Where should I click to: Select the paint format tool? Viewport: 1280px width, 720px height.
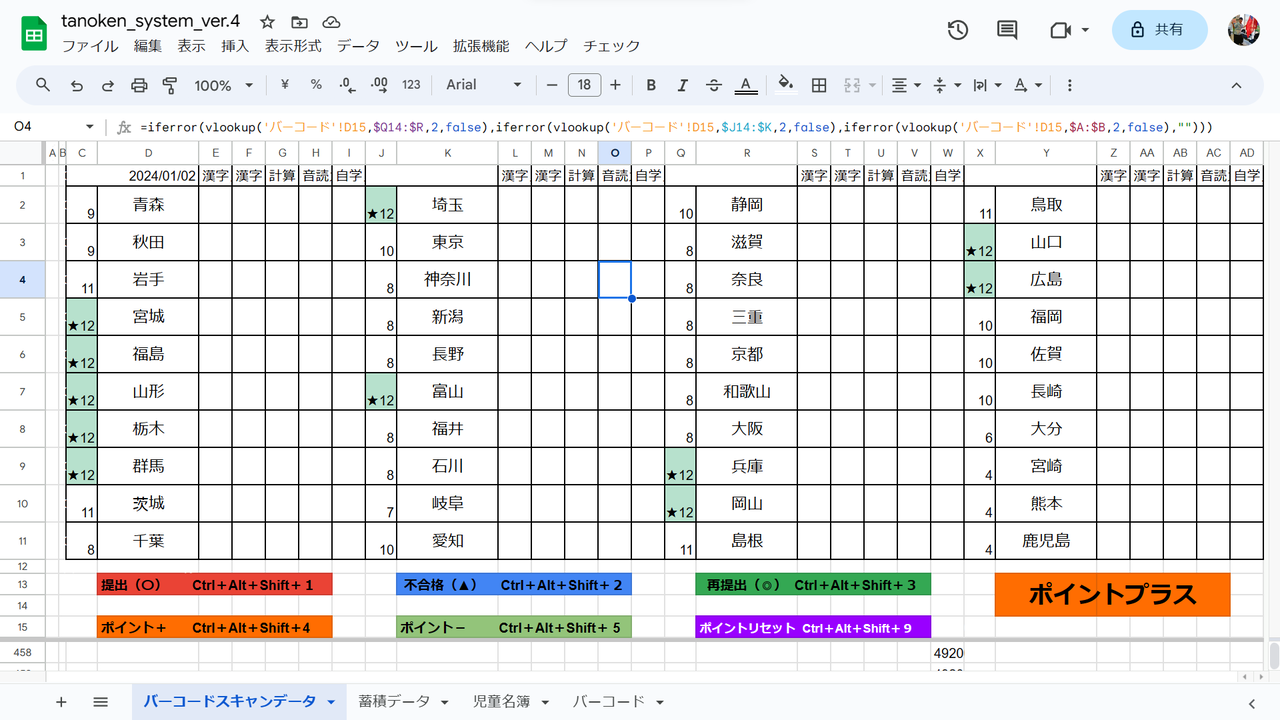[x=170, y=85]
